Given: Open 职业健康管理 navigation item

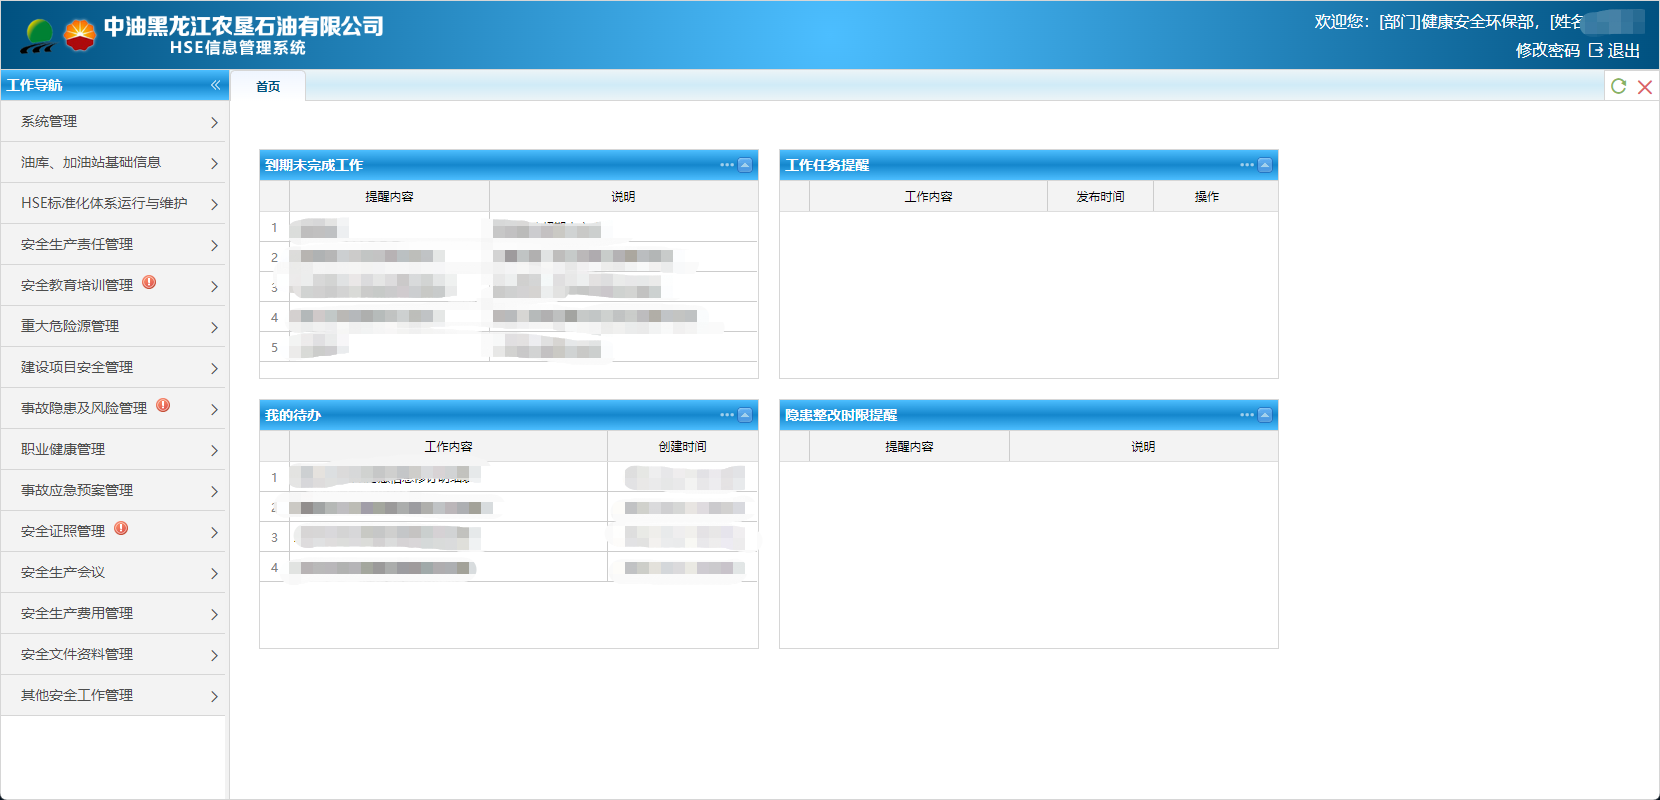Looking at the screenshot, I should click(x=113, y=449).
